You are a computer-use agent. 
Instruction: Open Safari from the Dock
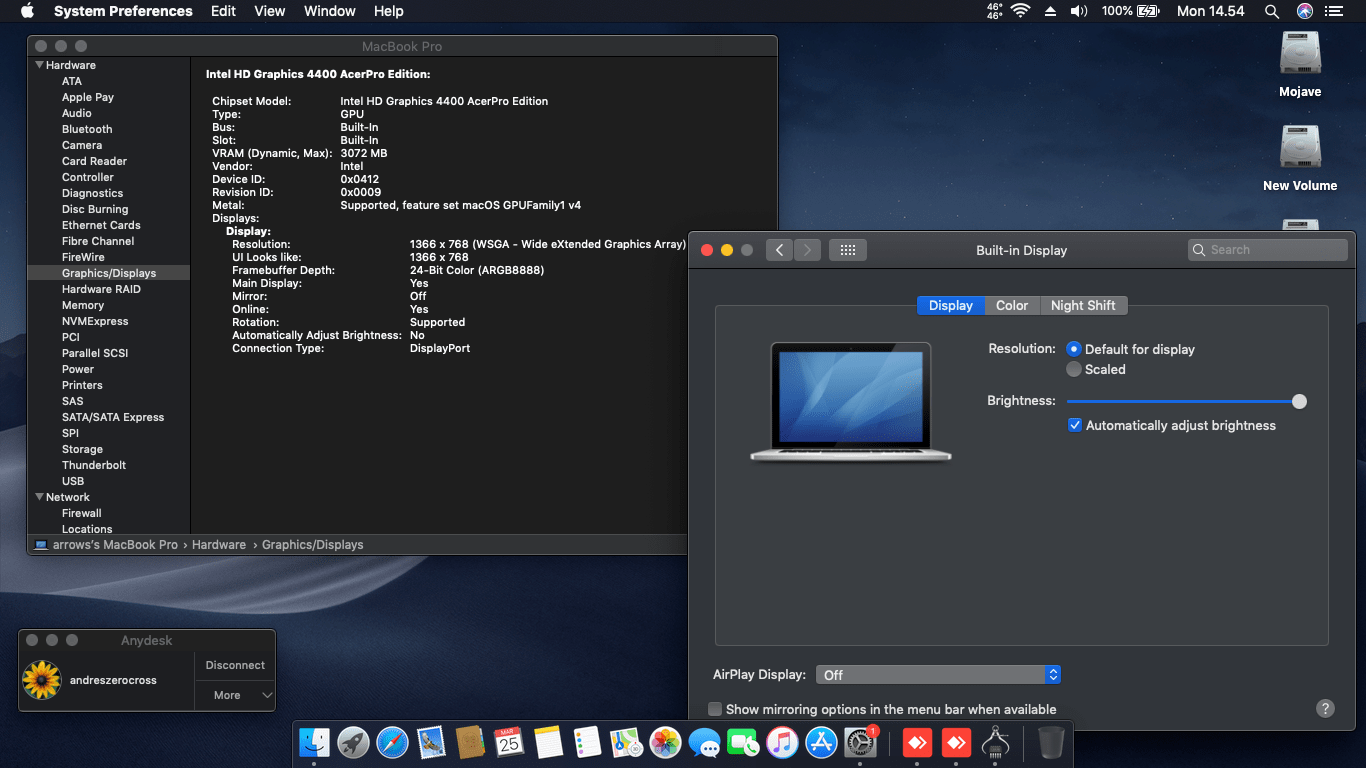(x=392, y=743)
